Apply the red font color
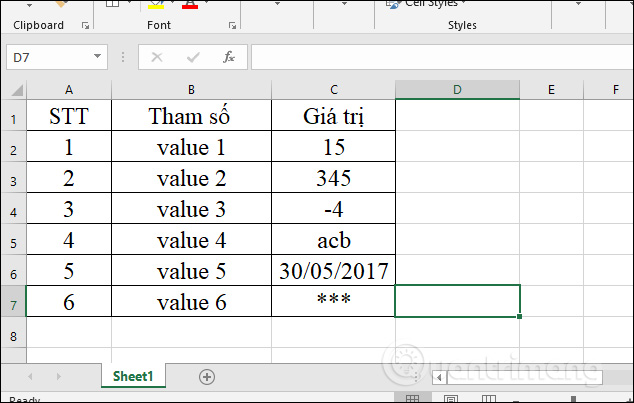This screenshot has height=403, width=634. [190, 4]
